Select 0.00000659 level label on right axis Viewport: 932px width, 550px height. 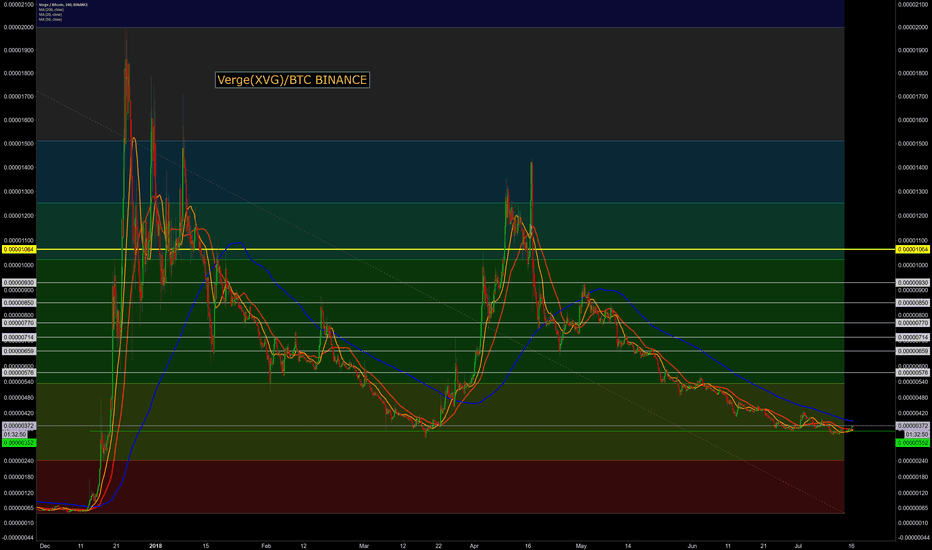(x=912, y=351)
